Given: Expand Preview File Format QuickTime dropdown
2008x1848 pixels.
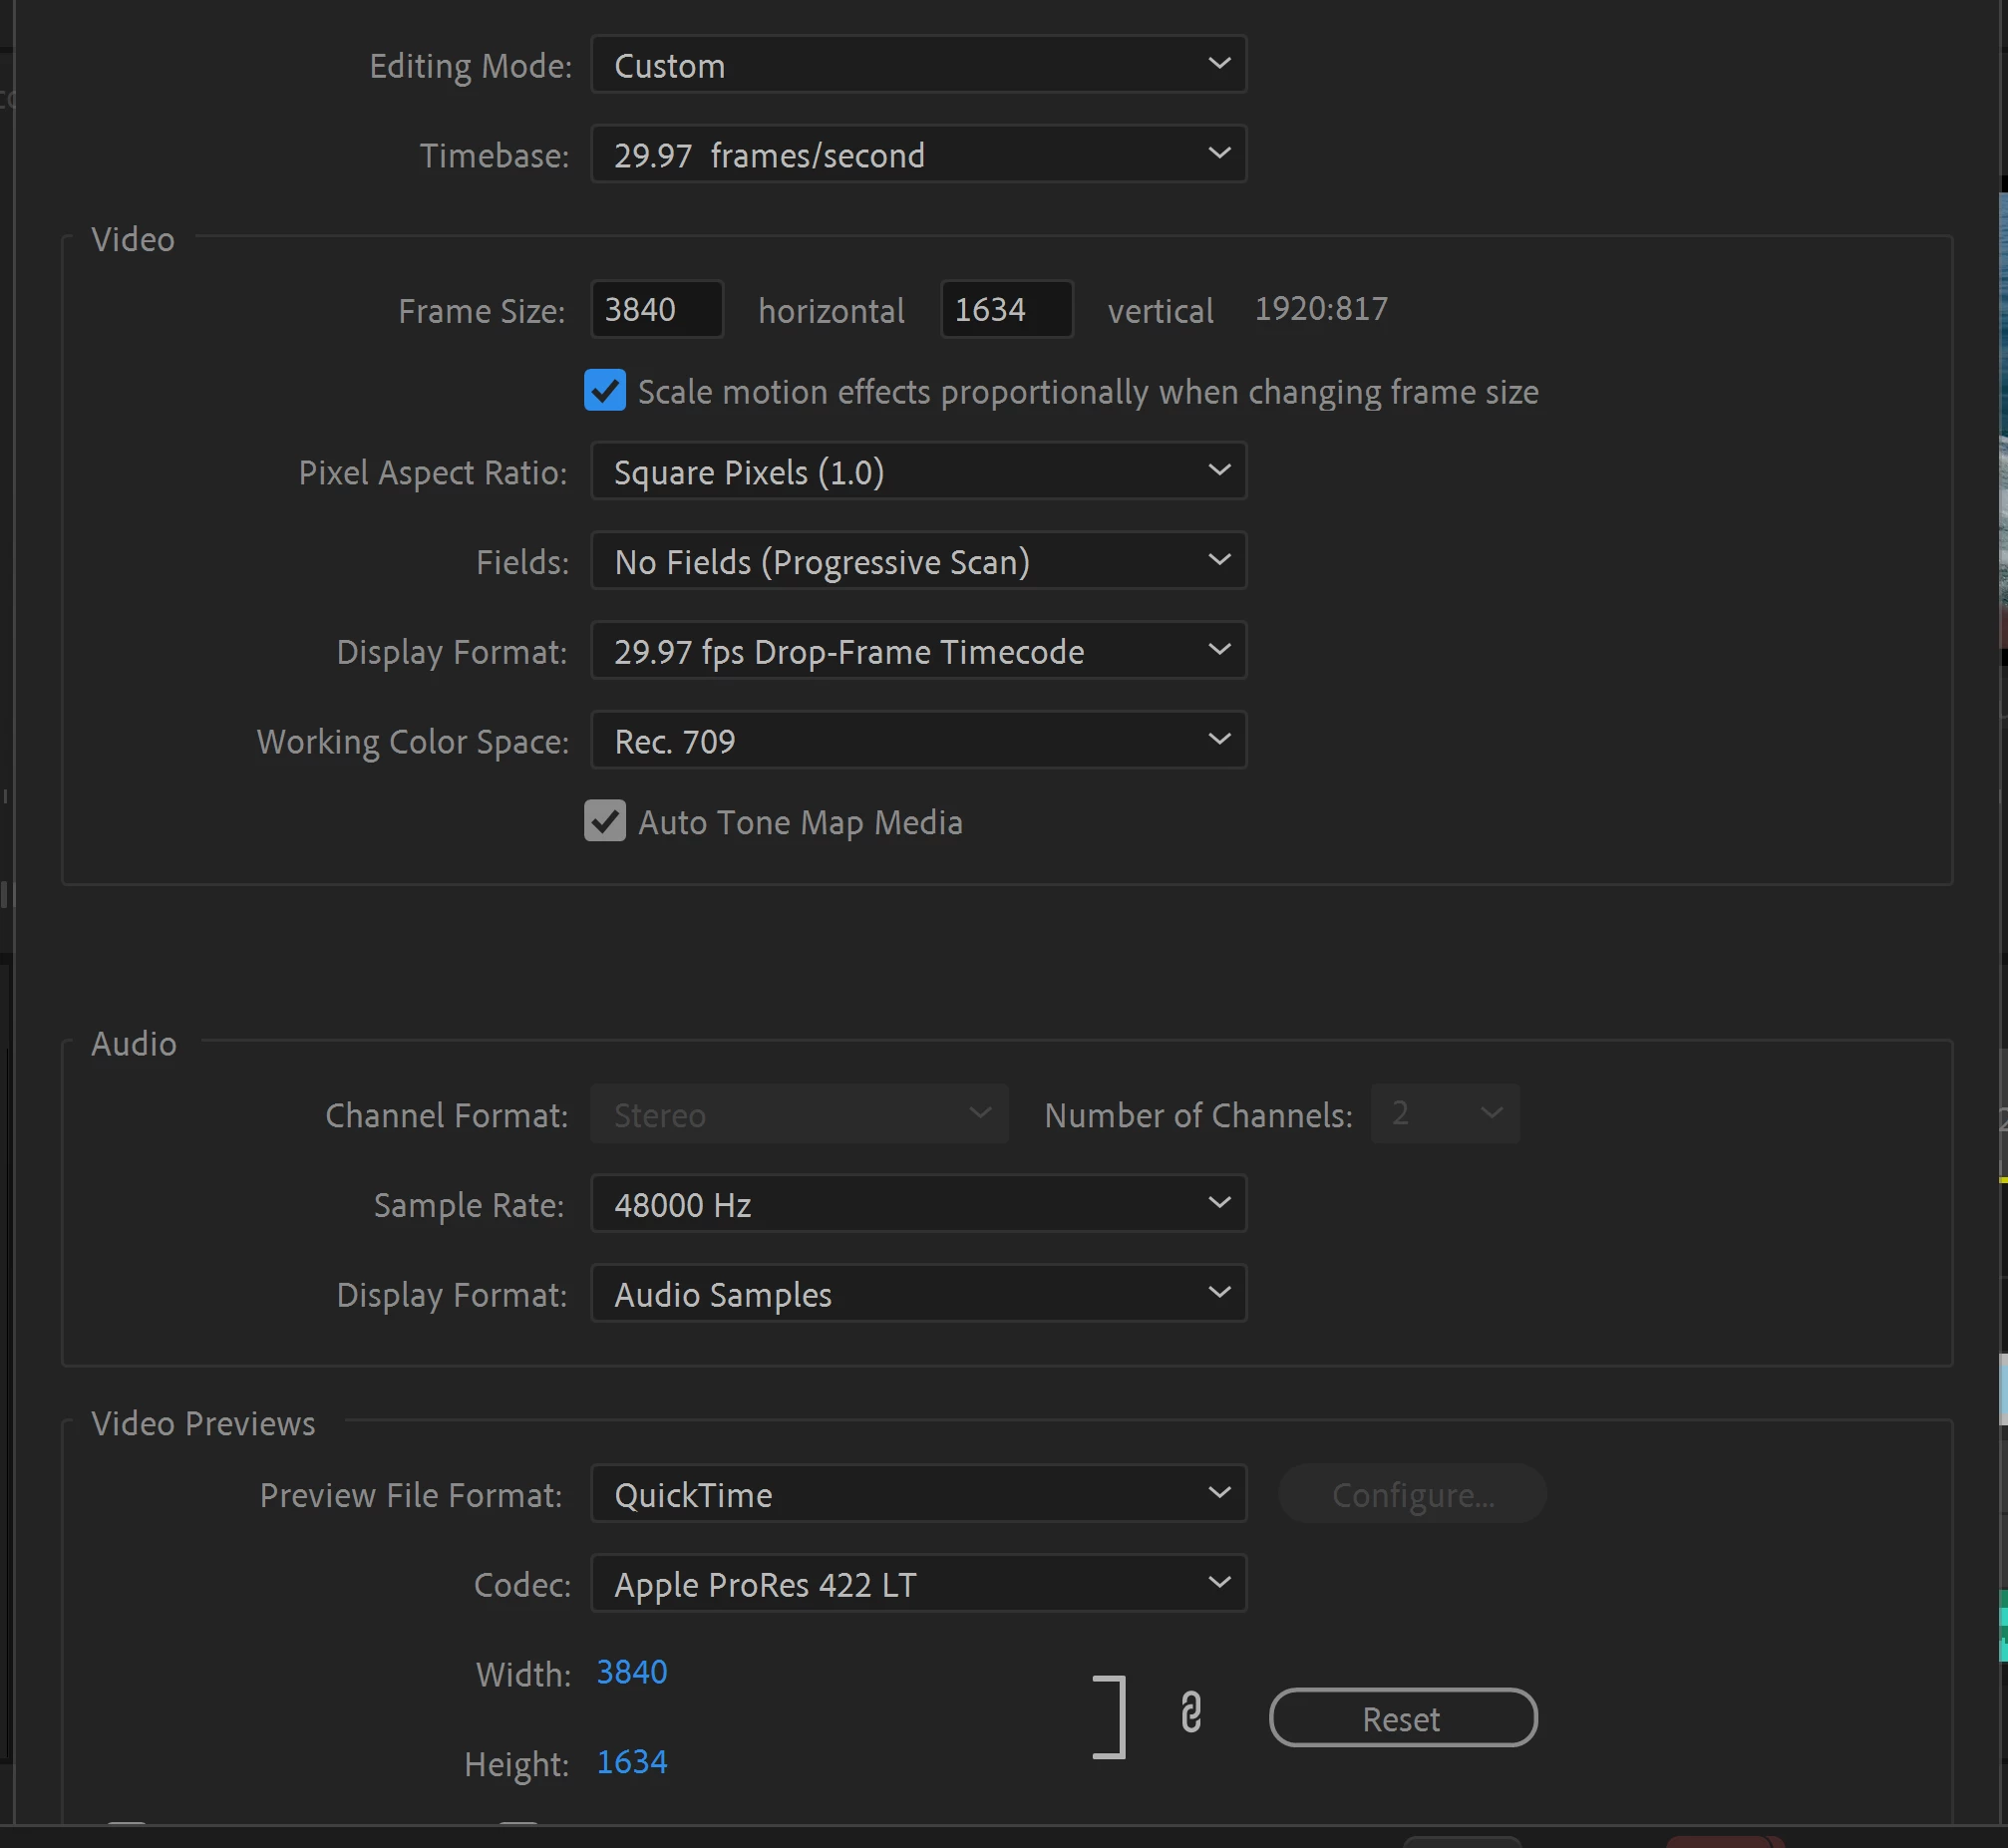Looking at the screenshot, I should 918,1494.
